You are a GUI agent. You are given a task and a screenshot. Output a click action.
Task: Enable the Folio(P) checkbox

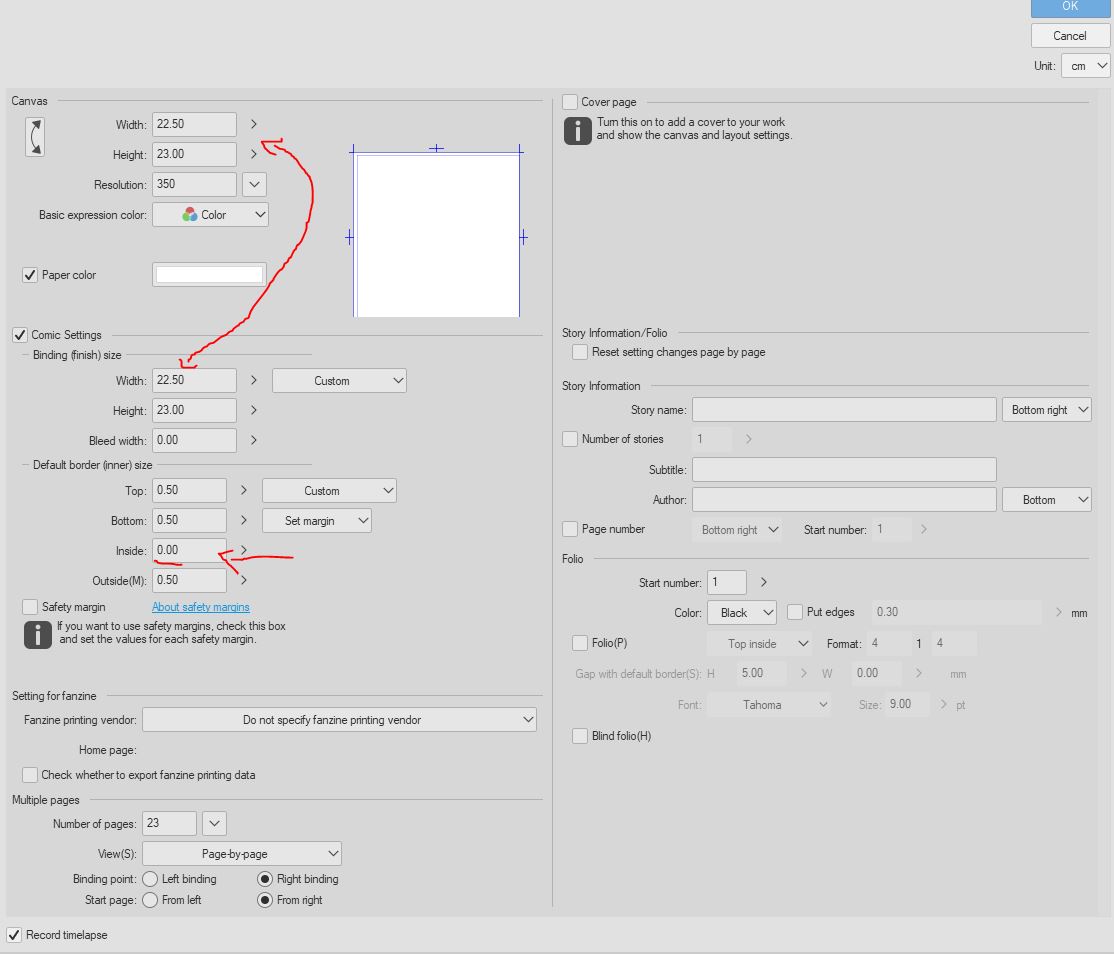click(580, 643)
